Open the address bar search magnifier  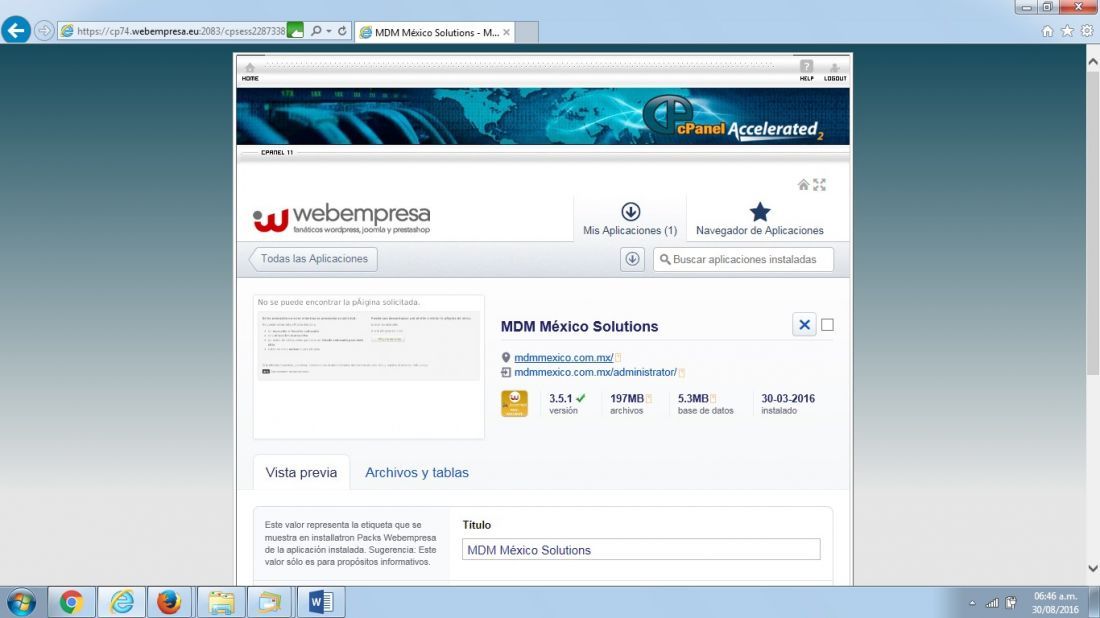pos(316,31)
